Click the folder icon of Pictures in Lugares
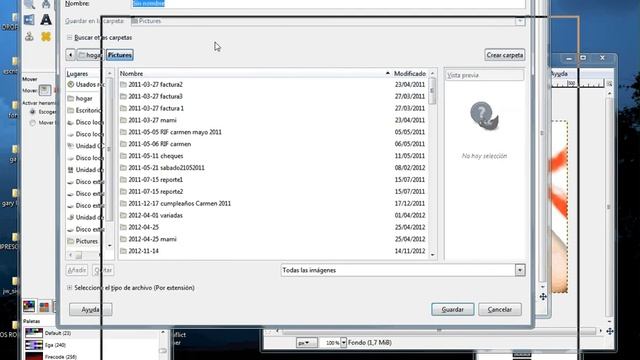Image resolution: width=640 pixels, height=360 pixels. 71,241
